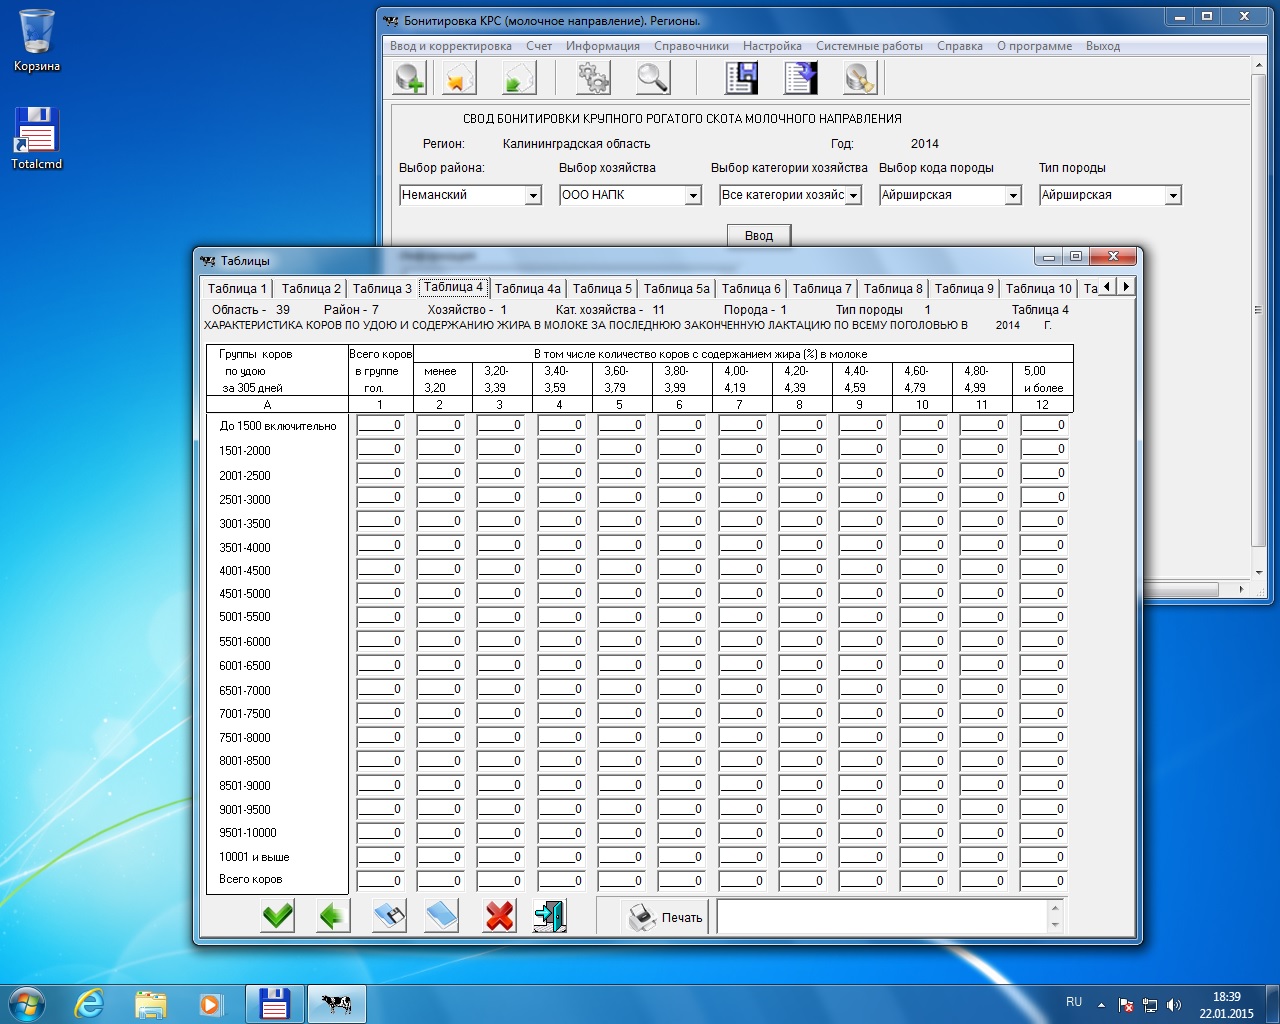Click the Ввод button in main window

pos(759,236)
